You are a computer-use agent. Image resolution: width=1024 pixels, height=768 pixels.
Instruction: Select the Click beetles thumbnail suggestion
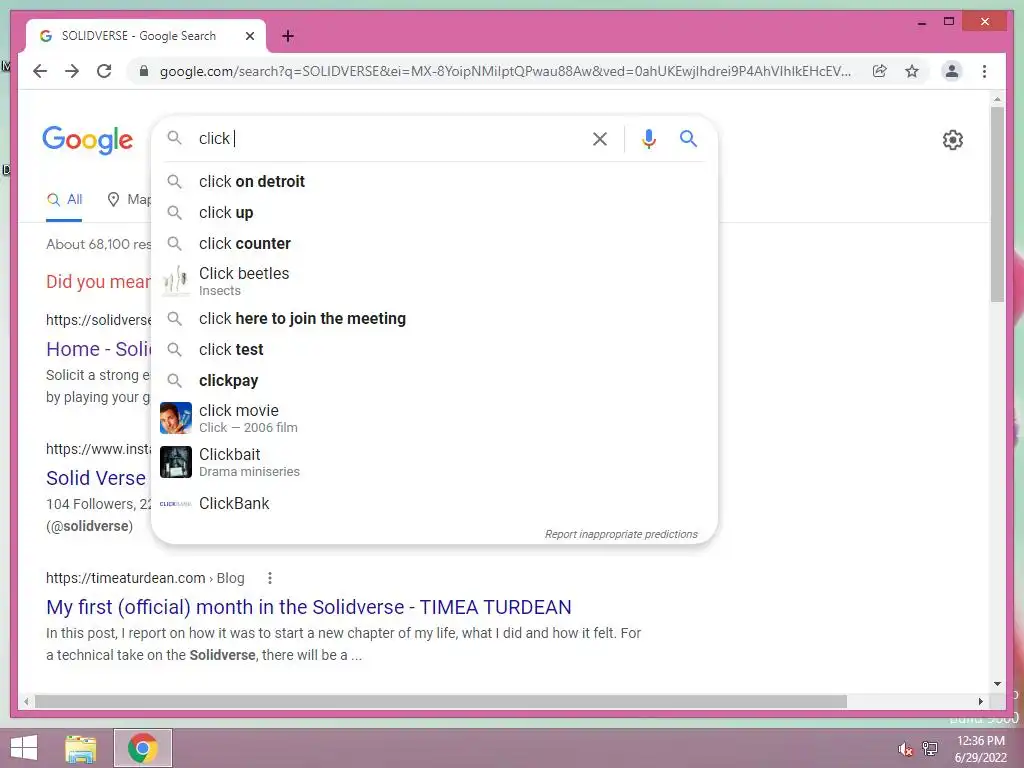[x=176, y=281]
